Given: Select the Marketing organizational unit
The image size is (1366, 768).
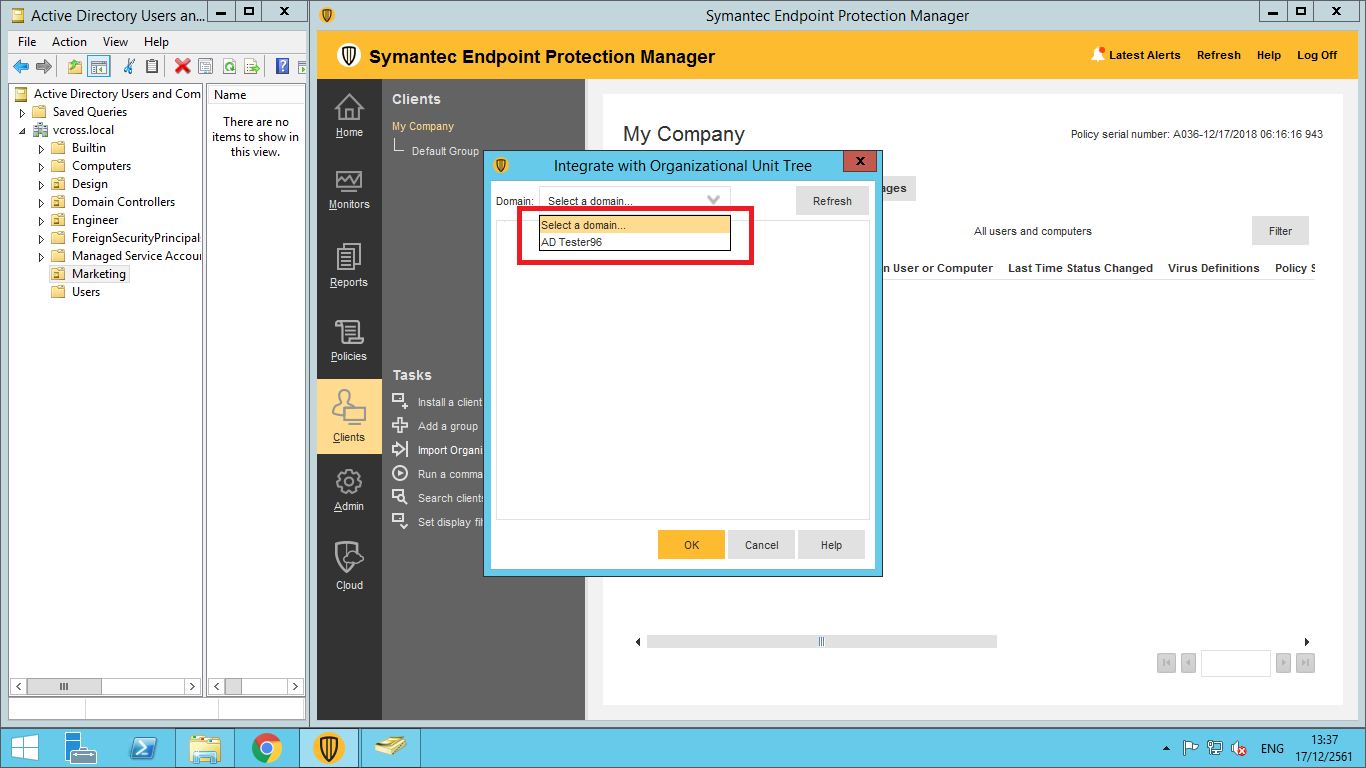Looking at the screenshot, I should [x=98, y=274].
